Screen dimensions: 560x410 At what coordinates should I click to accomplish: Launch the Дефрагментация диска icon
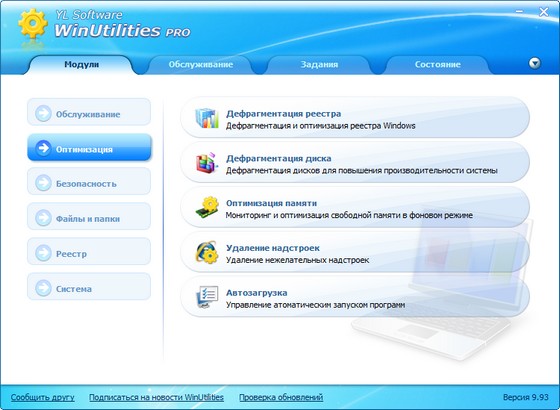pyautogui.click(x=207, y=163)
